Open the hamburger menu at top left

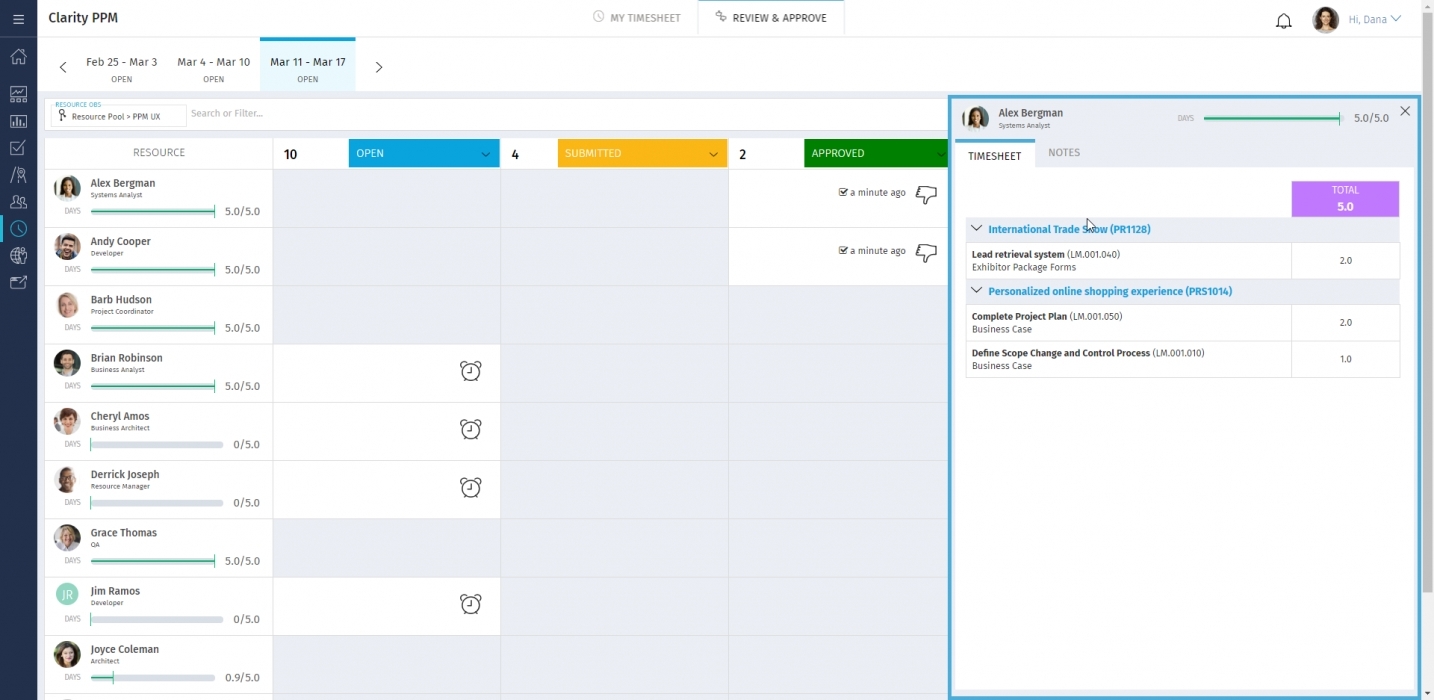pyautogui.click(x=18, y=18)
